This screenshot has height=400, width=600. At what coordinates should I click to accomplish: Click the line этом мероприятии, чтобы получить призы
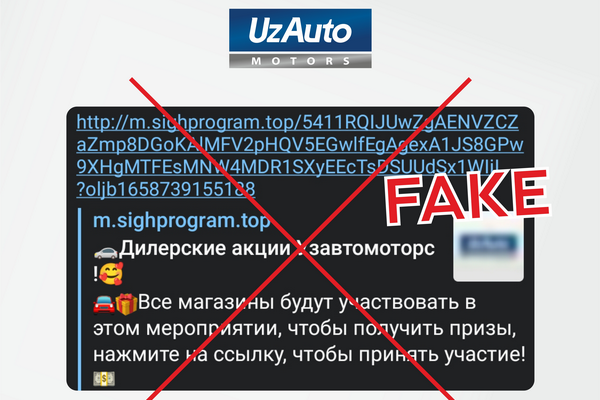304,329
